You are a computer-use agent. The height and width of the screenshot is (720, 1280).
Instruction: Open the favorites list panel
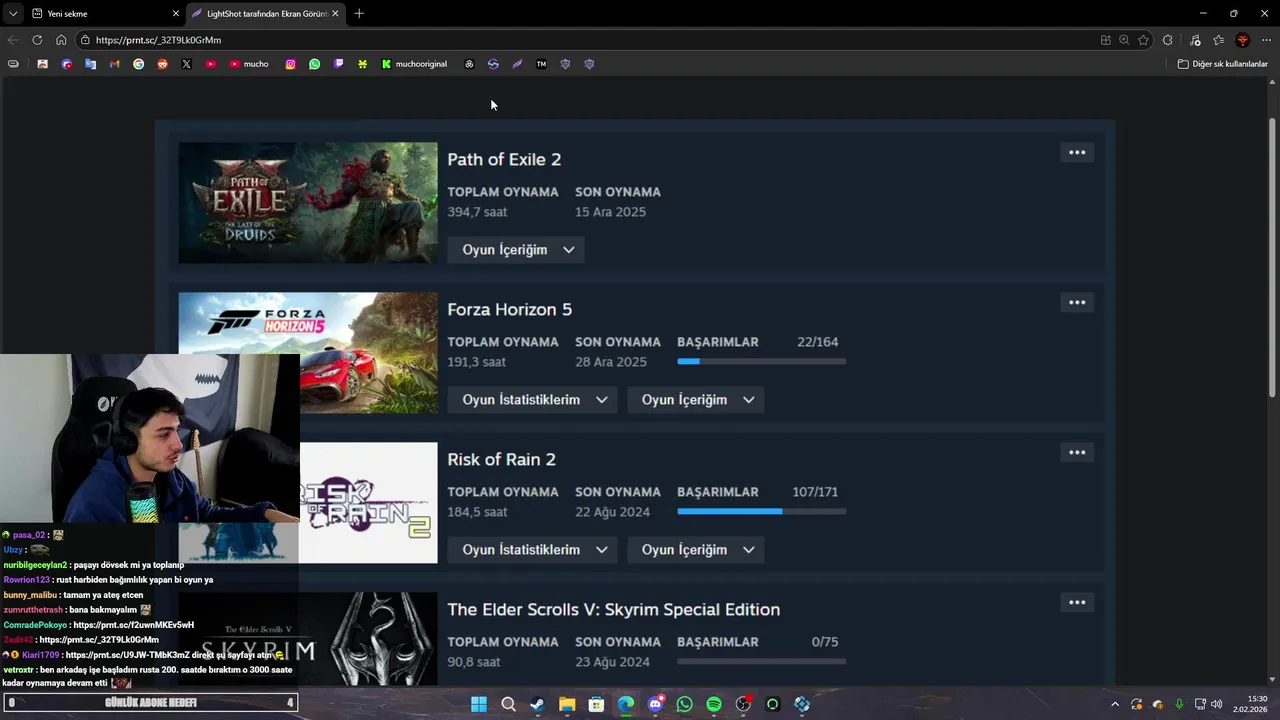tap(1218, 40)
